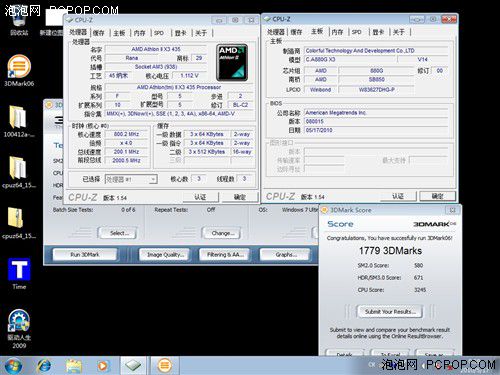Open the 100412a folder on desktop
Screen dimensions: 500x375
point(18,122)
